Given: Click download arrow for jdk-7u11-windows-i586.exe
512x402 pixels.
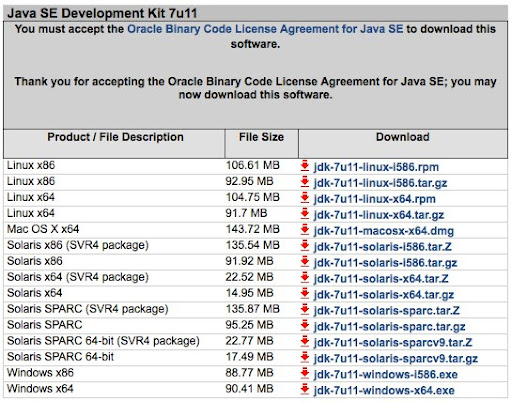Looking at the screenshot, I should point(305,373).
